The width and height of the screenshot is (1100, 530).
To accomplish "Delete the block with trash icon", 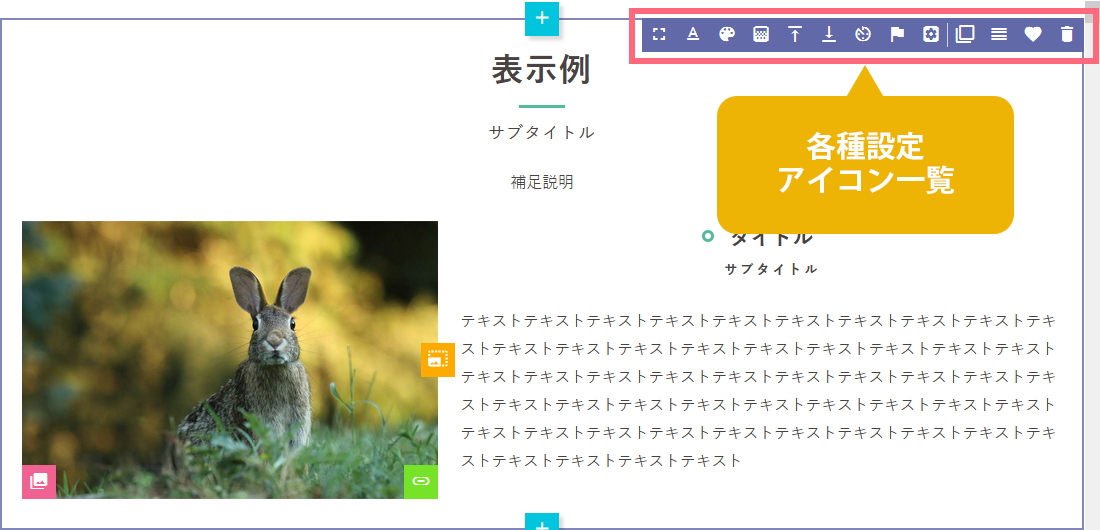I will click(1067, 34).
